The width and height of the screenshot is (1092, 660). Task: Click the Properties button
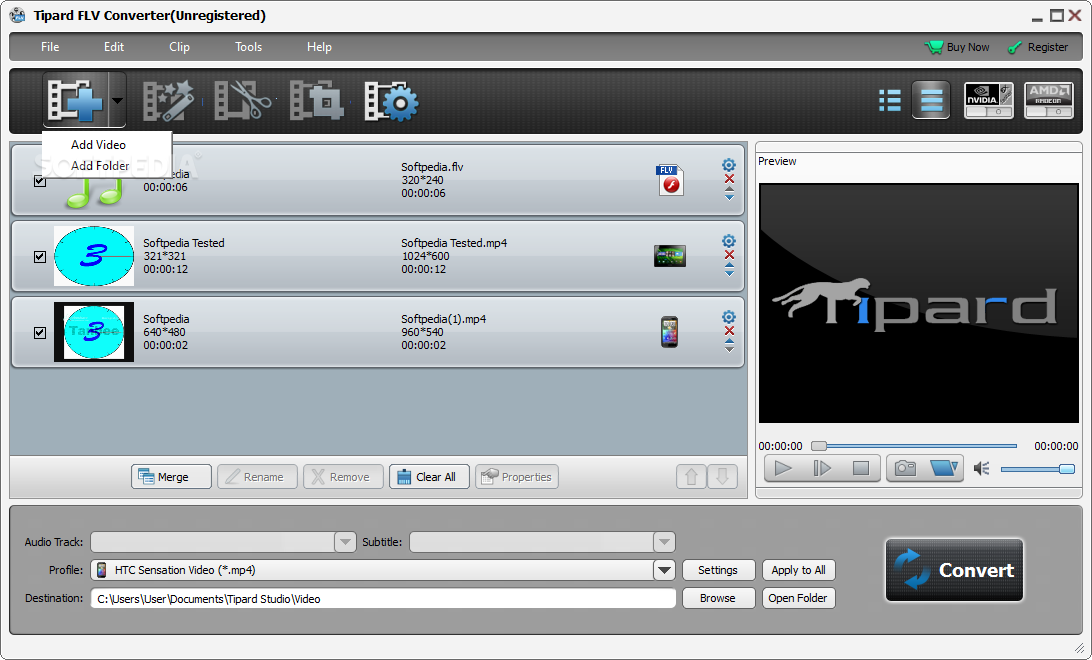(x=517, y=477)
